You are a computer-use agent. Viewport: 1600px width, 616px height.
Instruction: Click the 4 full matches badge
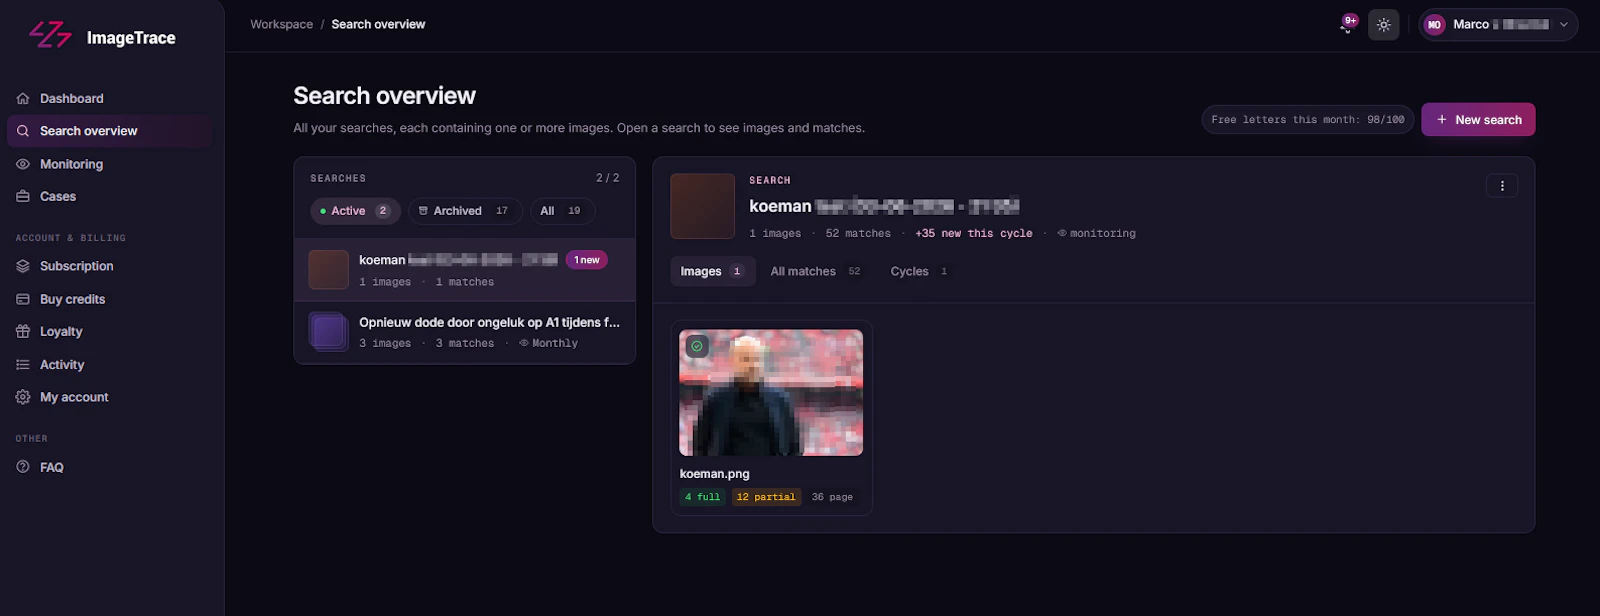pos(702,497)
